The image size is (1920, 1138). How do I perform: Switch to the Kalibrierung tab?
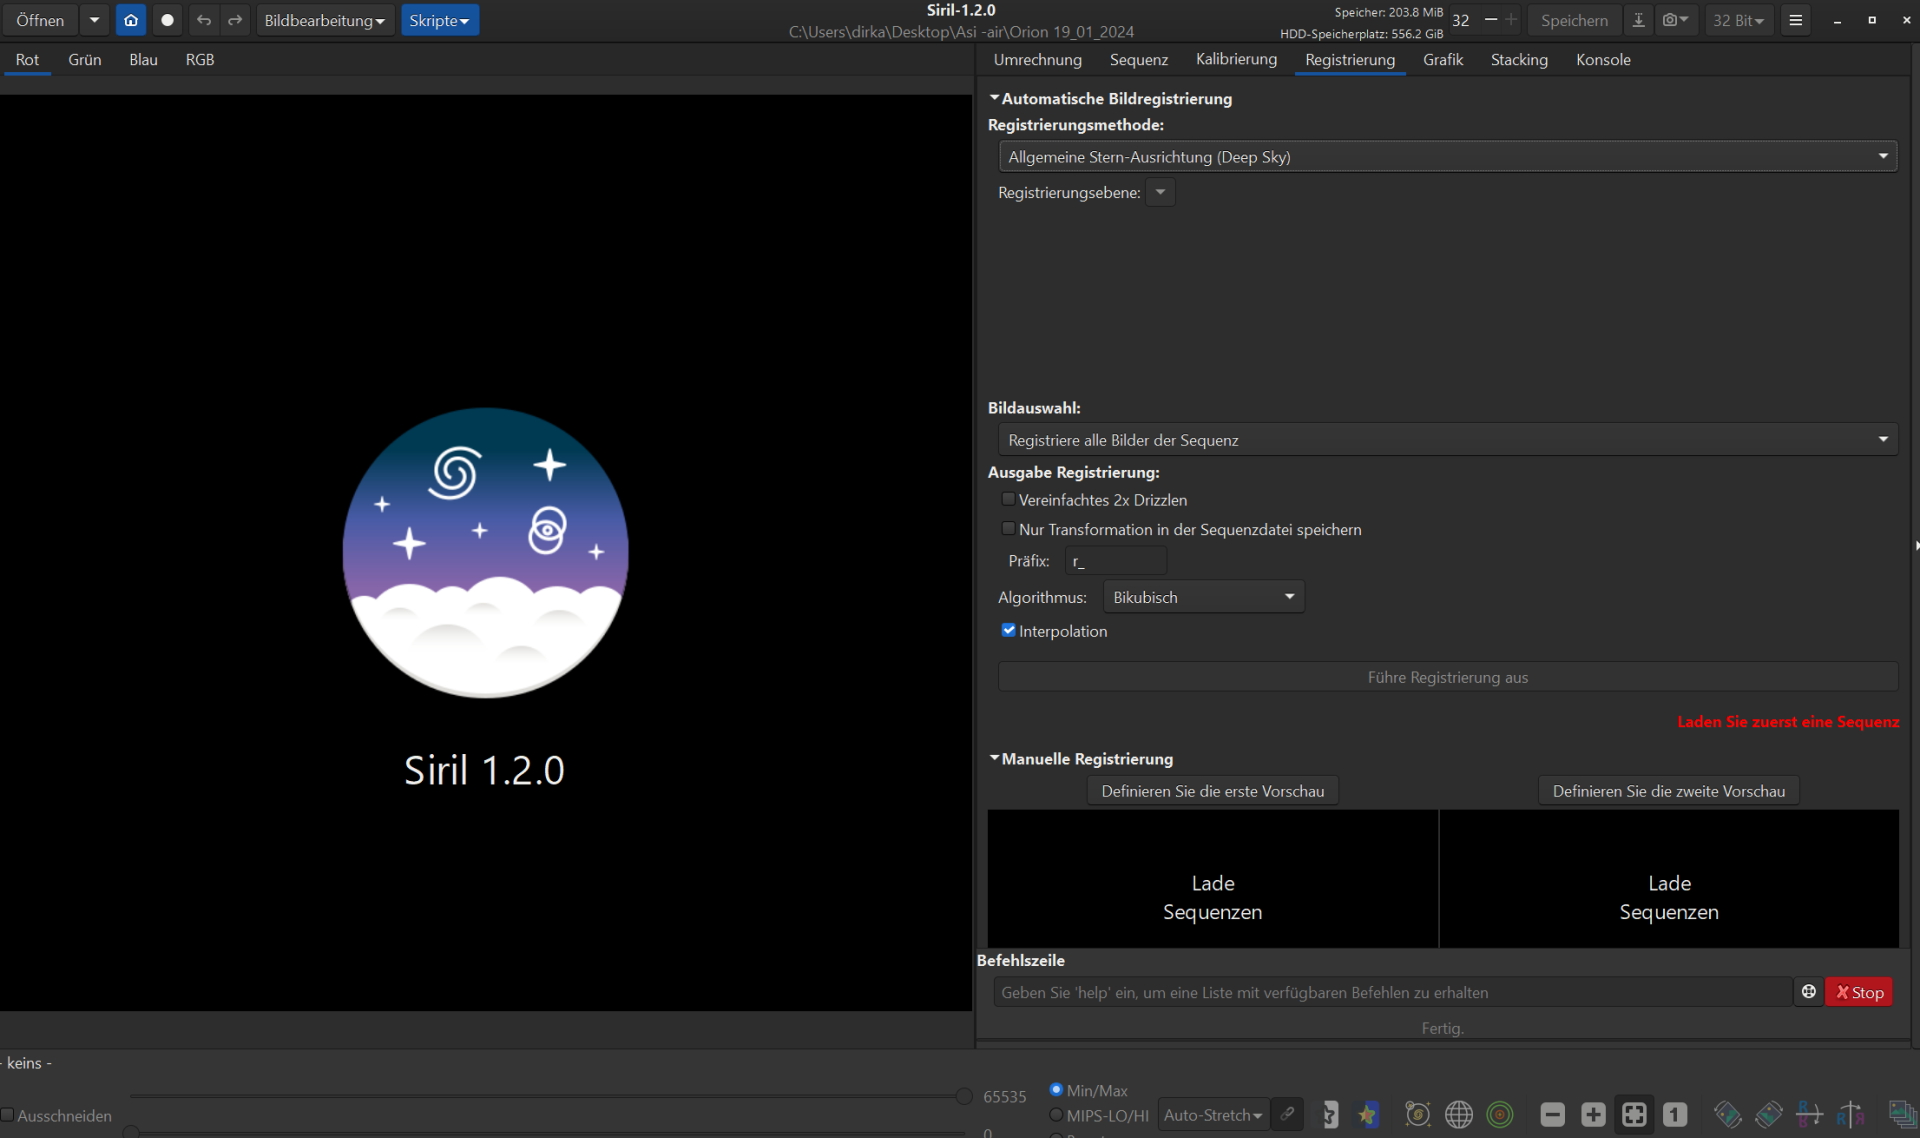(1236, 59)
